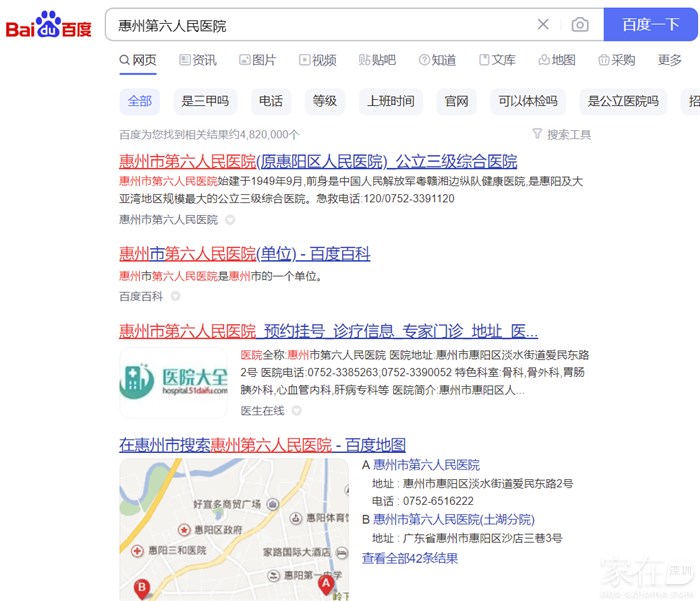Switch to the 图片 tab
The width and height of the screenshot is (700, 601).
(x=257, y=60)
